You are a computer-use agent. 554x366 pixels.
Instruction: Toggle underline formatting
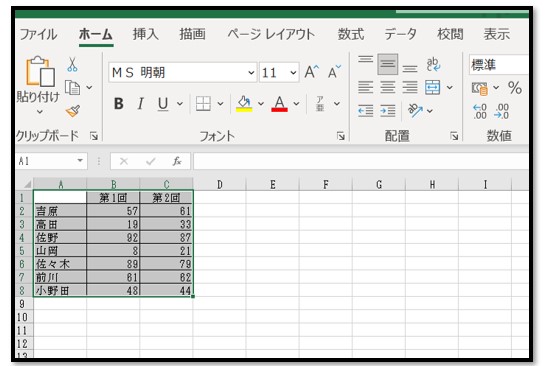pyautogui.click(x=163, y=104)
